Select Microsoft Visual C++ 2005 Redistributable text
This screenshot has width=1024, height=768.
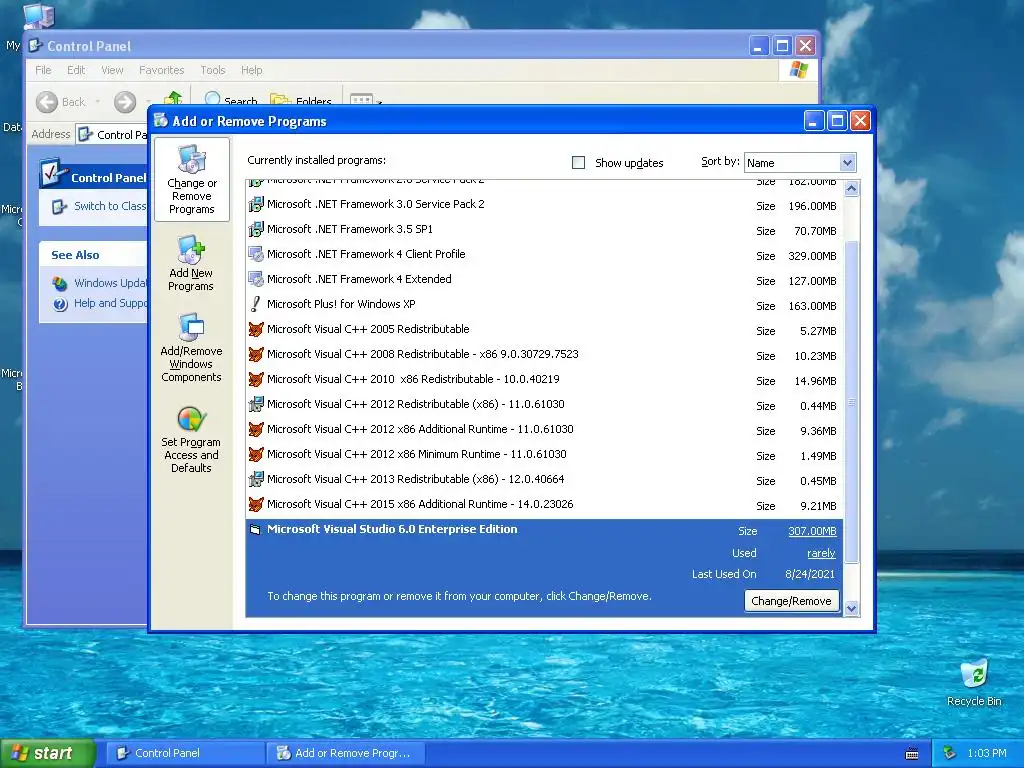click(x=368, y=329)
